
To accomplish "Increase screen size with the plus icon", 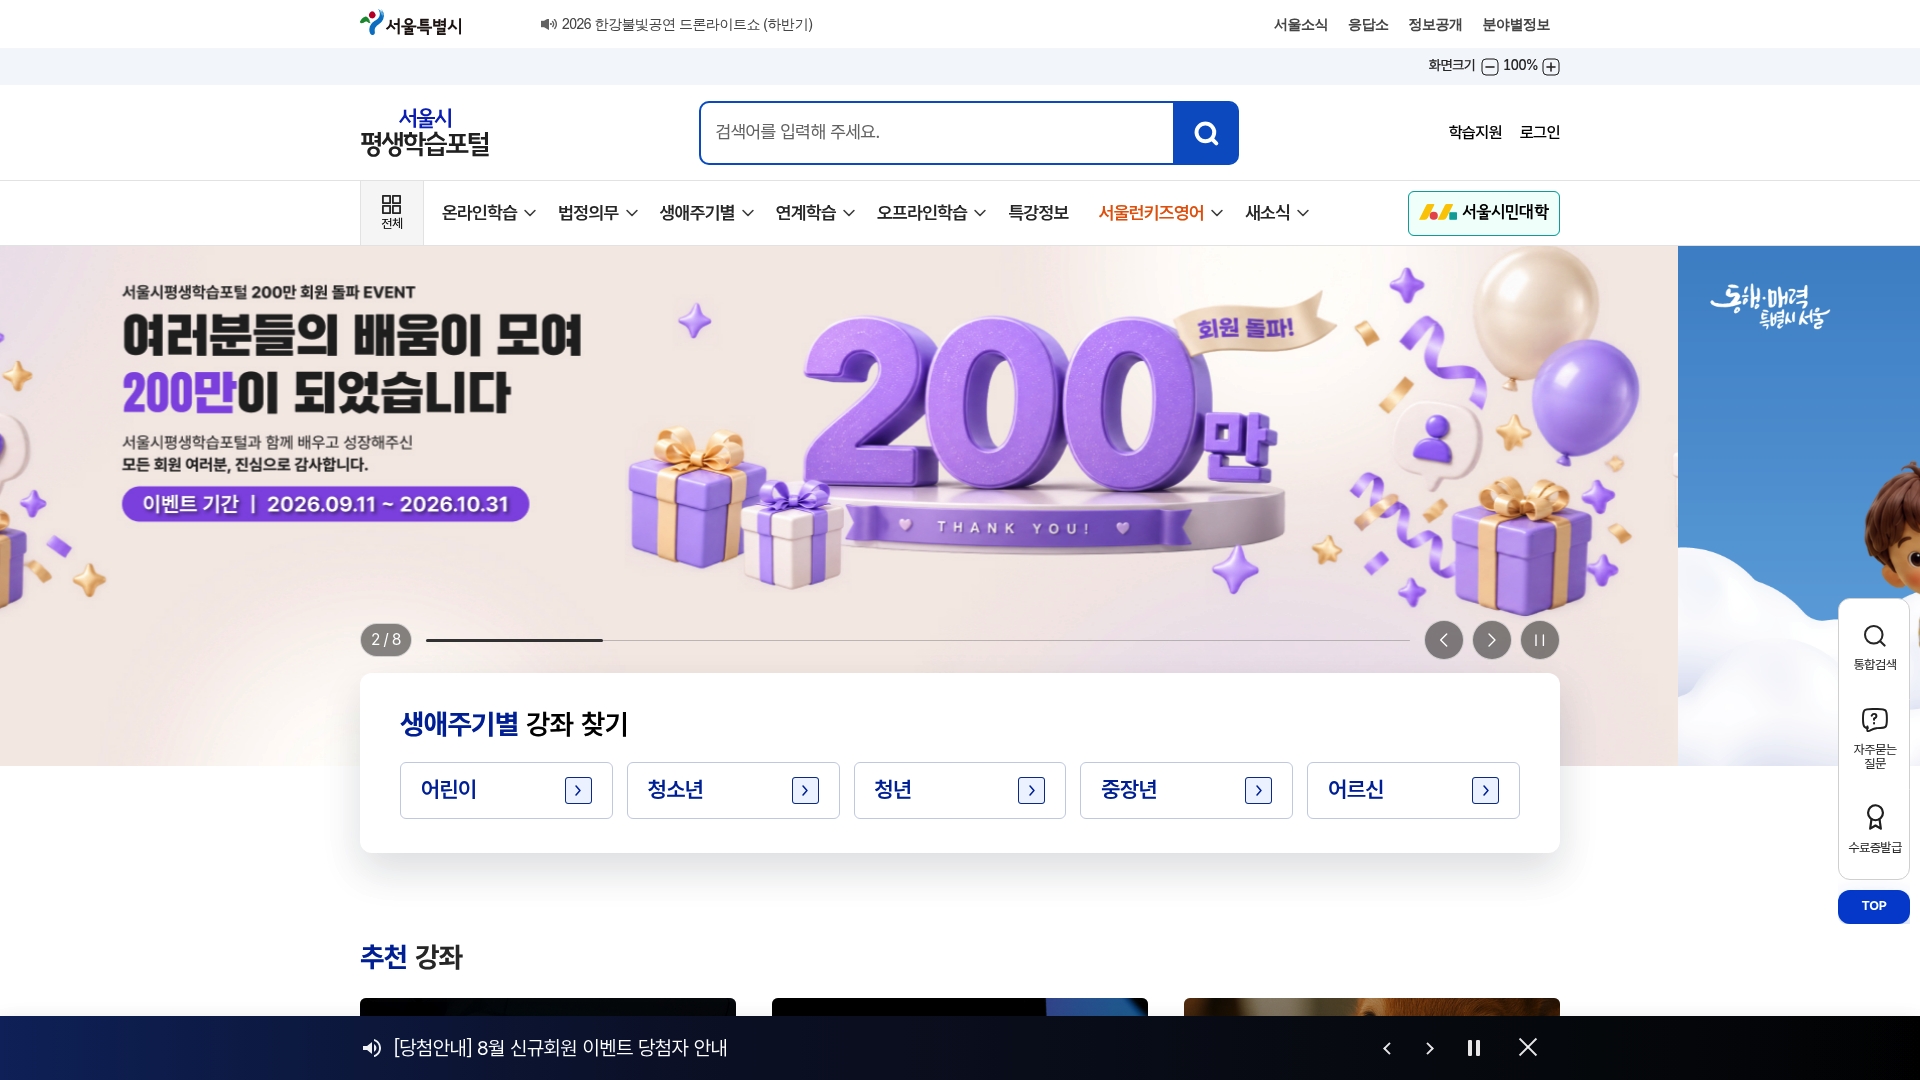I will pos(1551,67).
